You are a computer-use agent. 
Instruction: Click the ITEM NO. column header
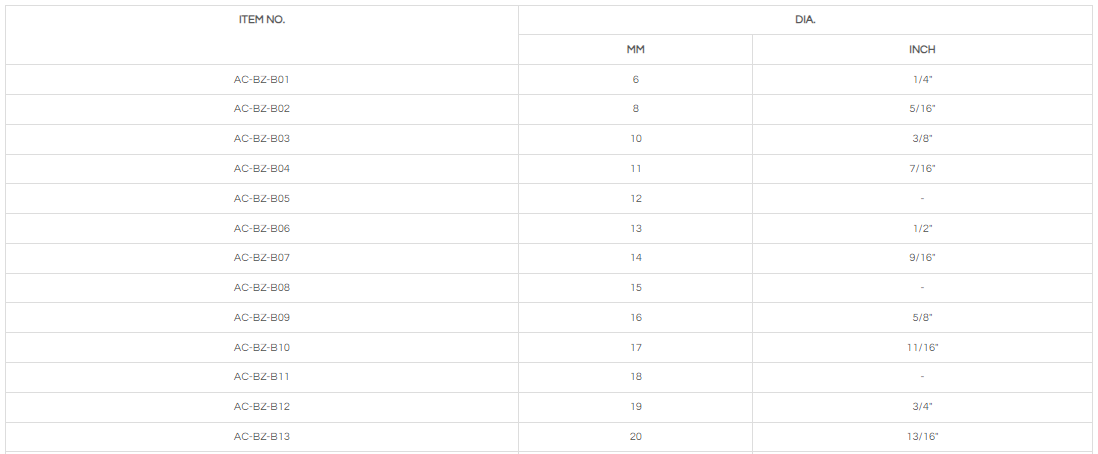point(262,20)
